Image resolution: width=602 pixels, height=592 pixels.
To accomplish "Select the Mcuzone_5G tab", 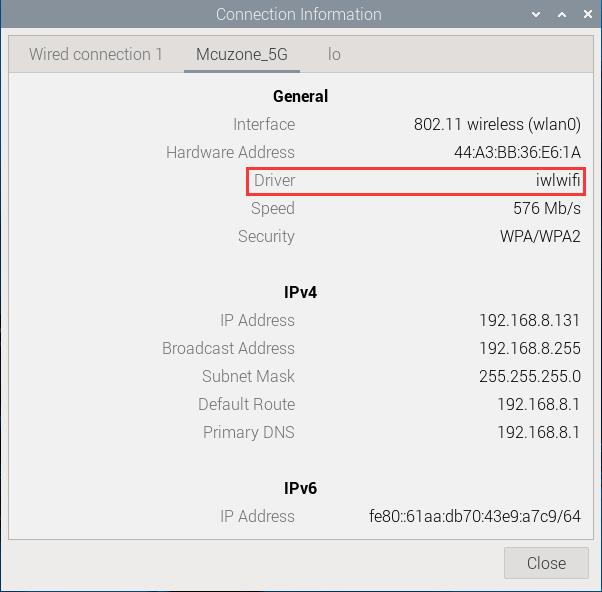I will [x=242, y=54].
